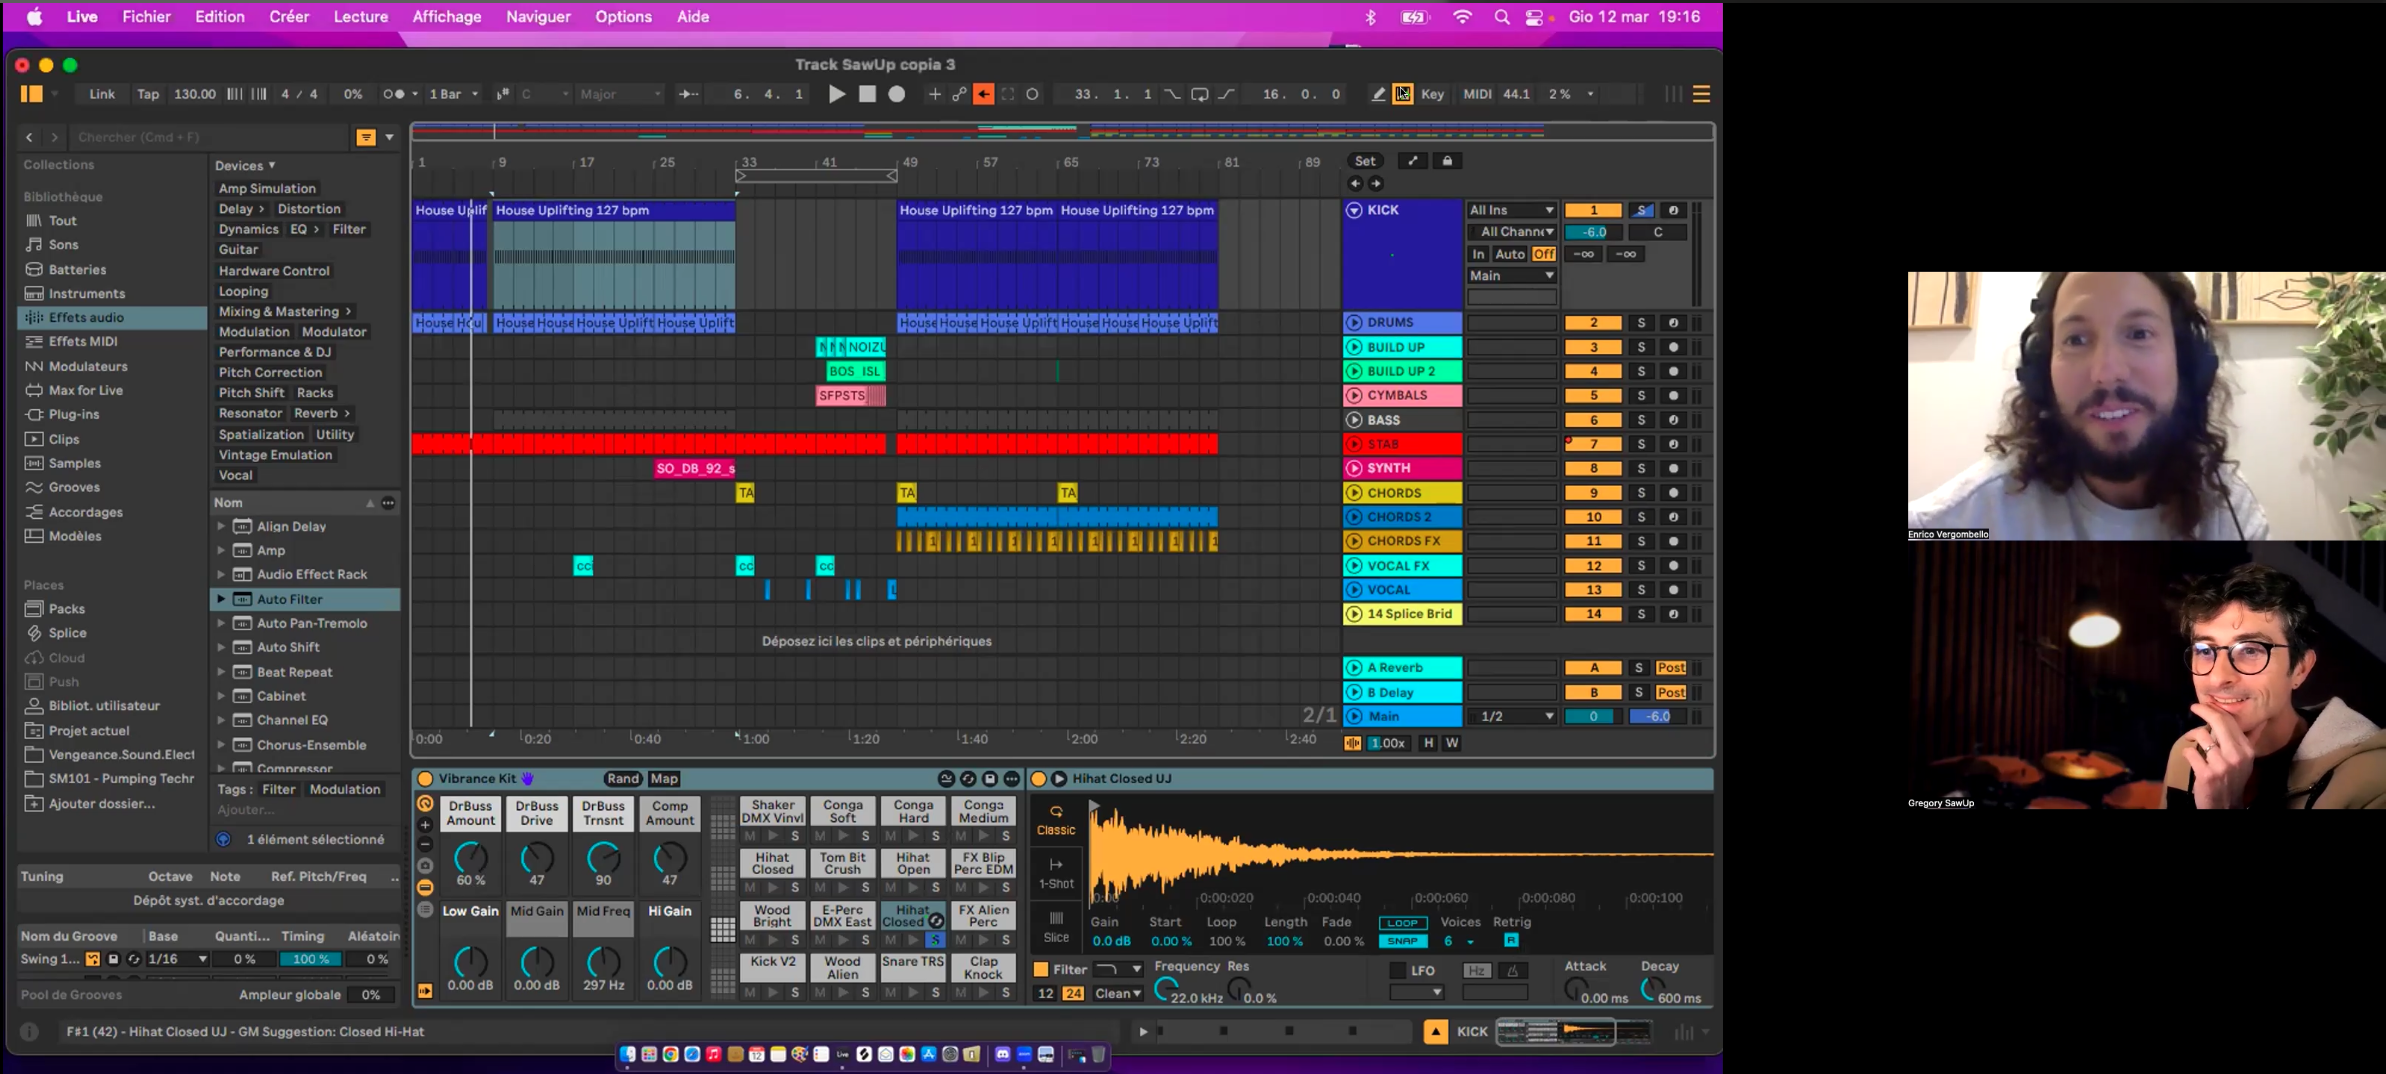2386x1074 pixels.
Task: Toggle the SNAP button in Simpler
Action: 1402,941
